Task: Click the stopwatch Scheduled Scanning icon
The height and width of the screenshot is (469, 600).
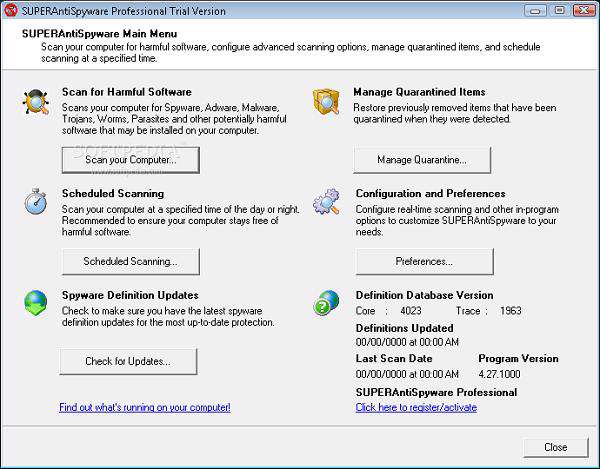Action: 36,201
